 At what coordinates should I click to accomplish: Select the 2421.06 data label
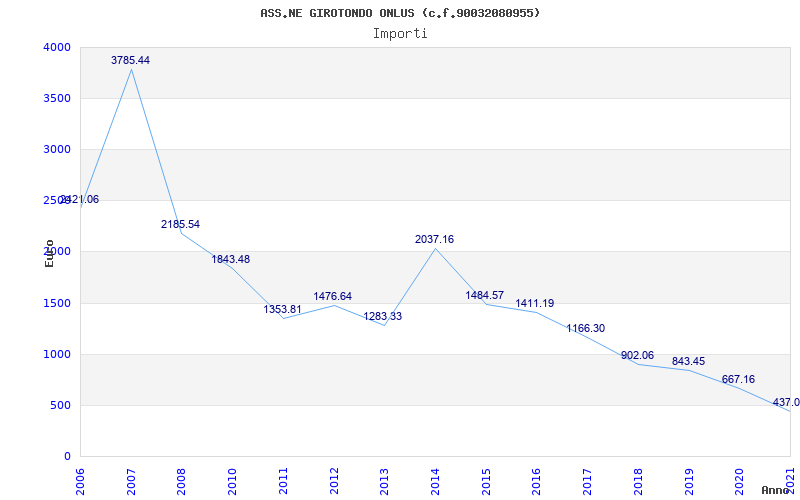coord(80,199)
